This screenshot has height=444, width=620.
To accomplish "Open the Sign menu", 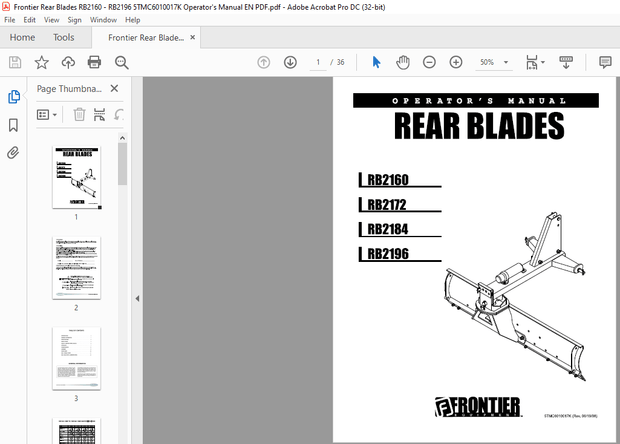I will coord(74,20).
